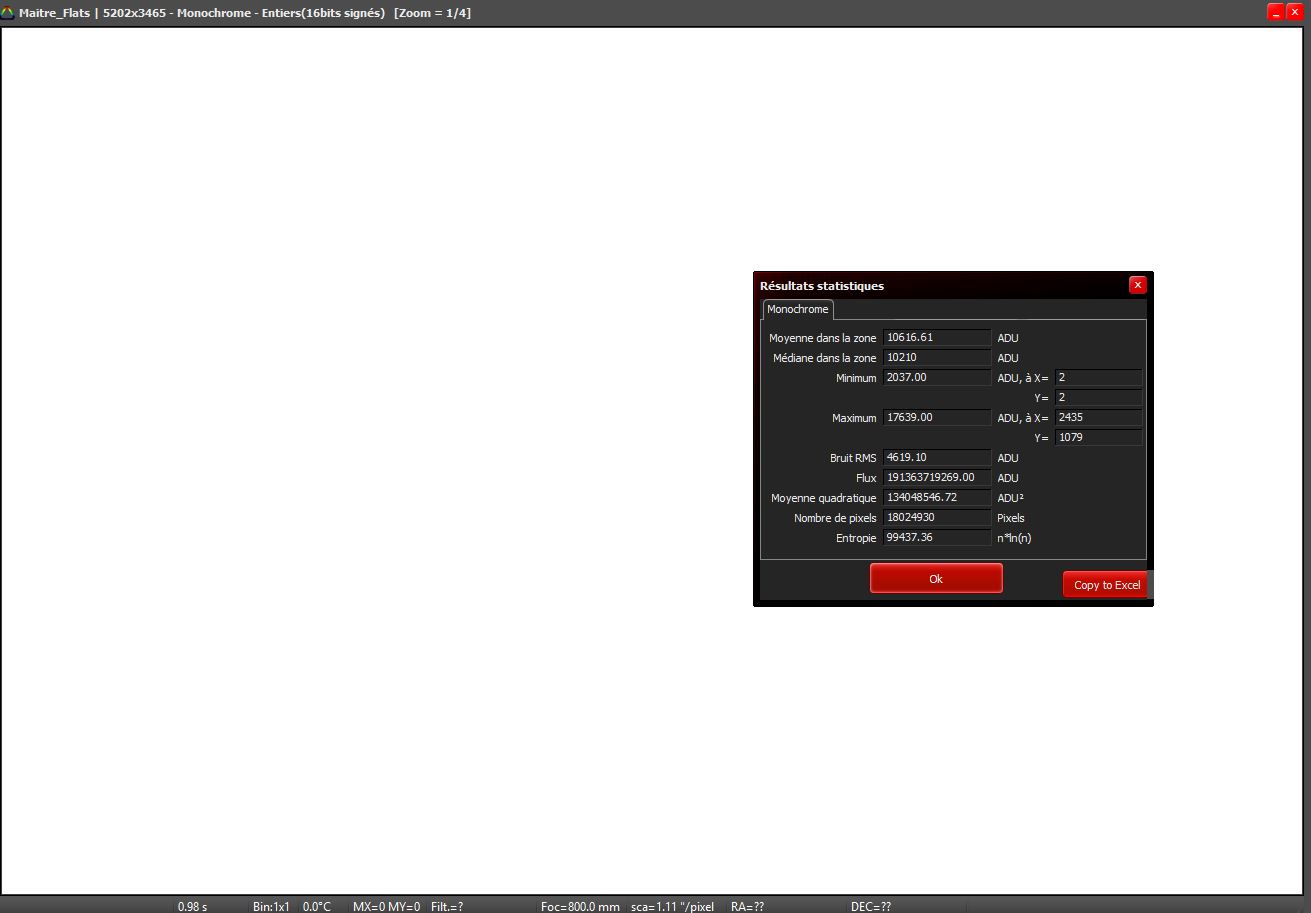Select the Minimum value field

tap(936, 378)
